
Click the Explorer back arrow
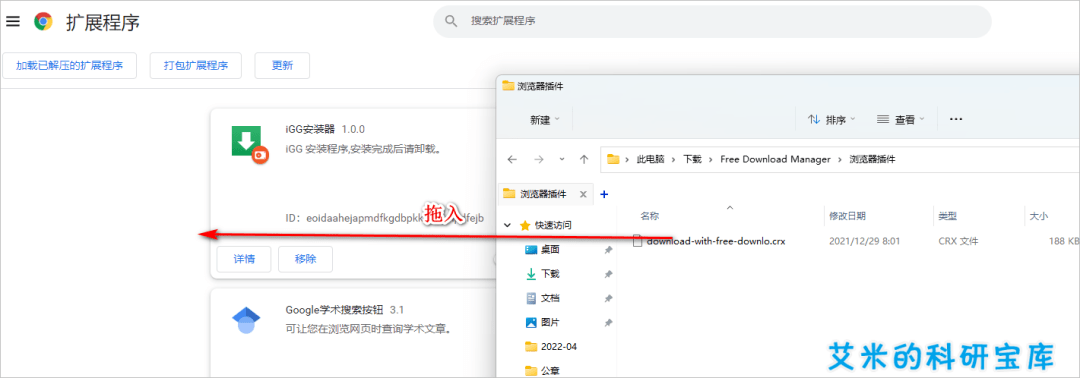(x=512, y=159)
